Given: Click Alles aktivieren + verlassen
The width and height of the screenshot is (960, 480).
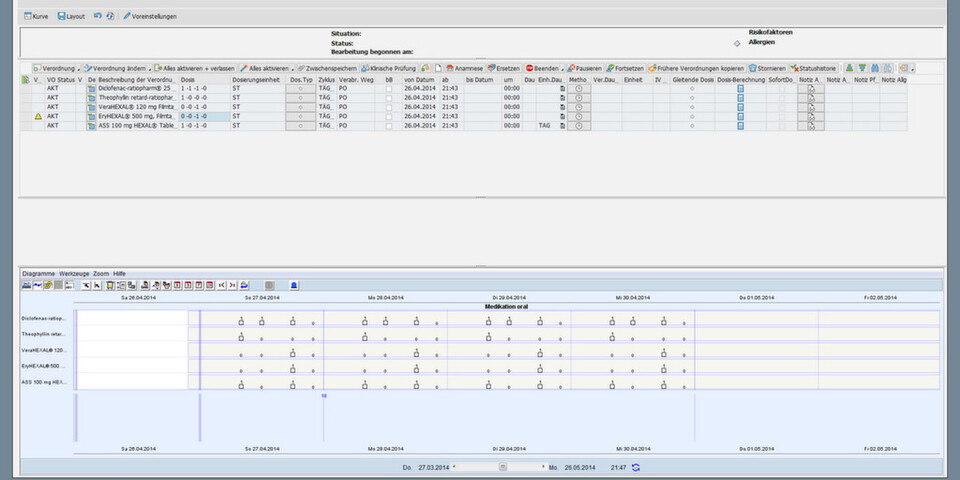Looking at the screenshot, I should [x=195, y=69].
